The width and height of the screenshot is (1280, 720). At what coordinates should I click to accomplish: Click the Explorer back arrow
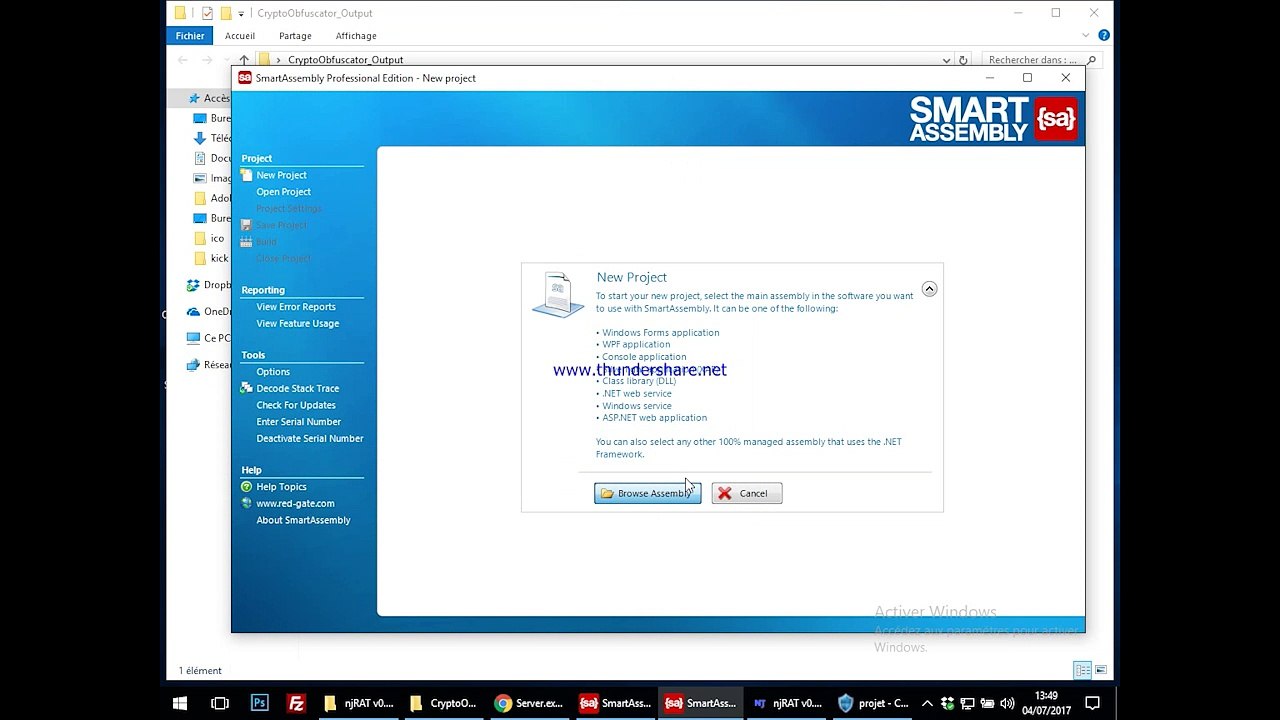(183, 60)
